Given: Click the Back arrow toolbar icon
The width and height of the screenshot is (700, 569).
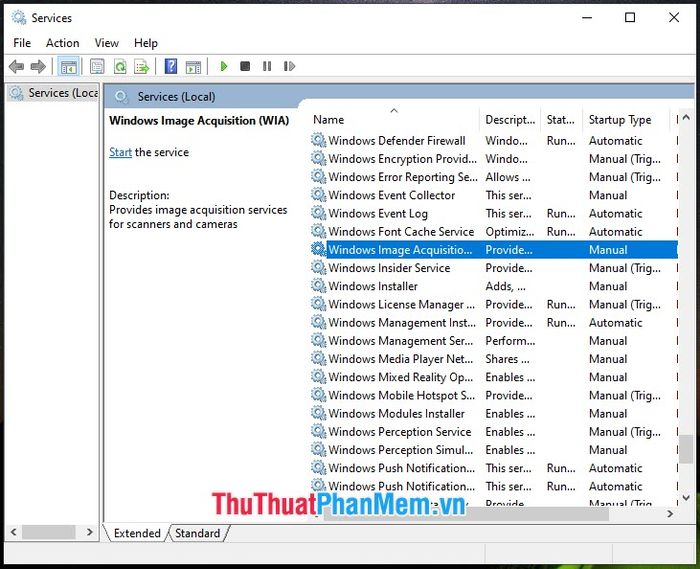Looking at the screenshot, I should pyautogui.click(x=17, y=66).
